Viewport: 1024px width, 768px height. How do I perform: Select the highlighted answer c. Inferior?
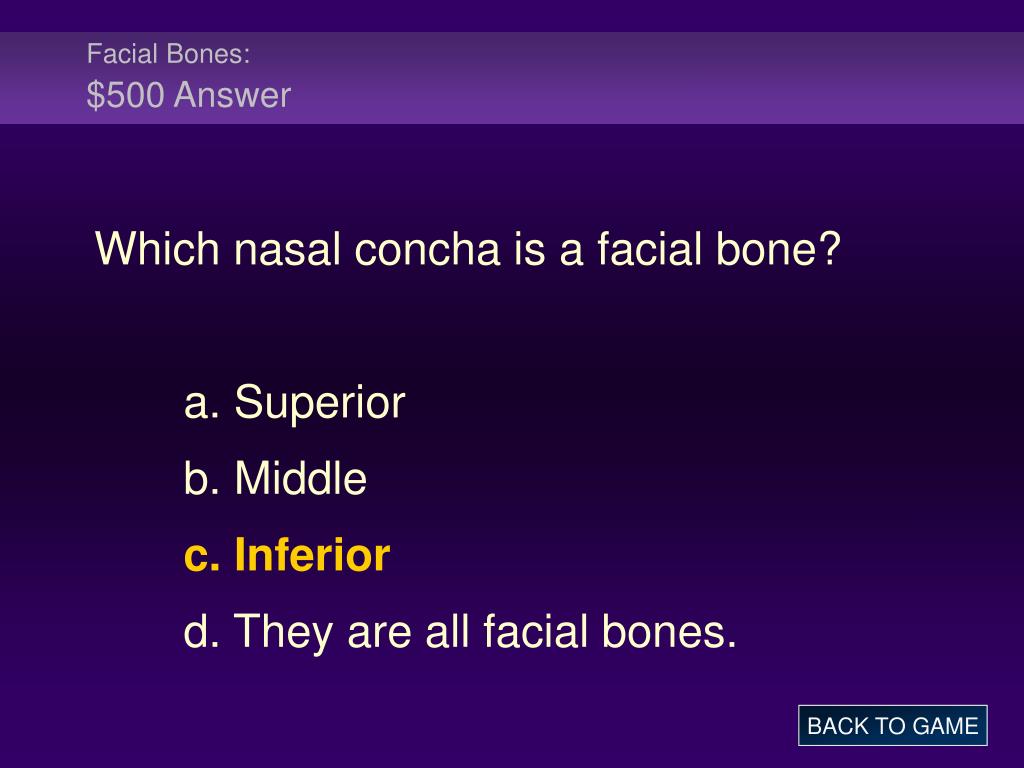point(287,555)
